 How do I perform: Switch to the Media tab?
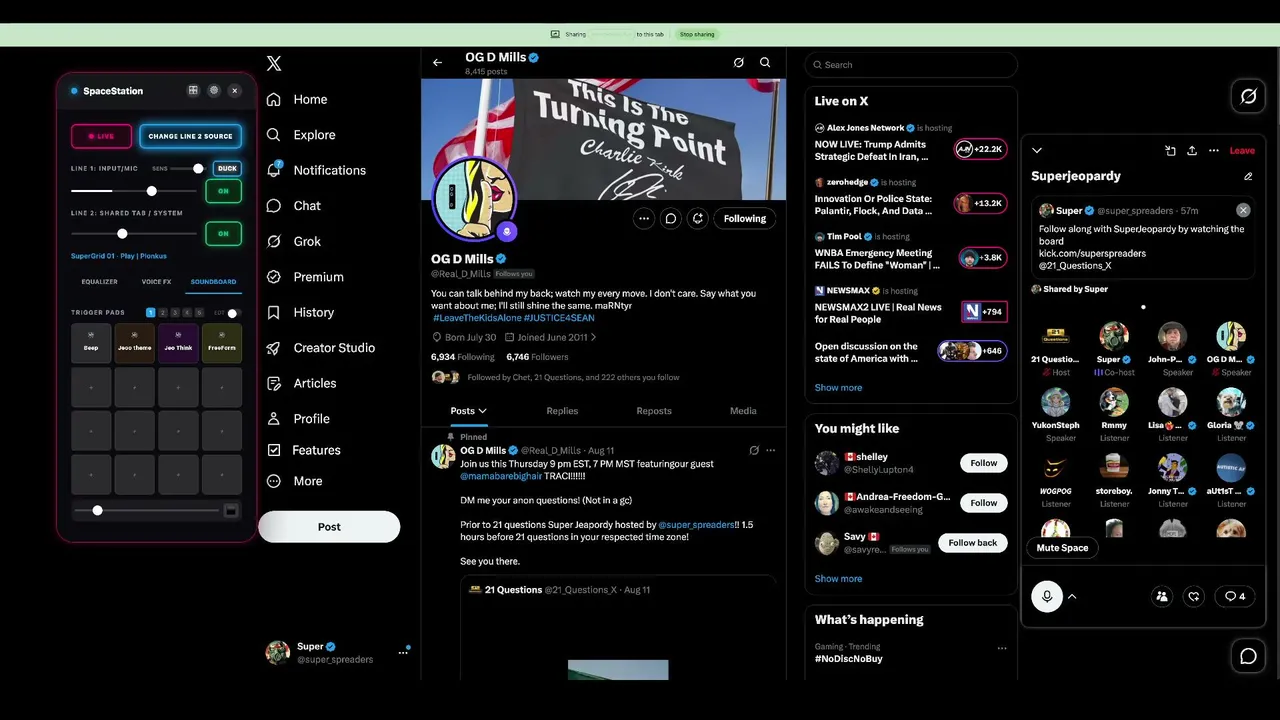click(743, 411)
